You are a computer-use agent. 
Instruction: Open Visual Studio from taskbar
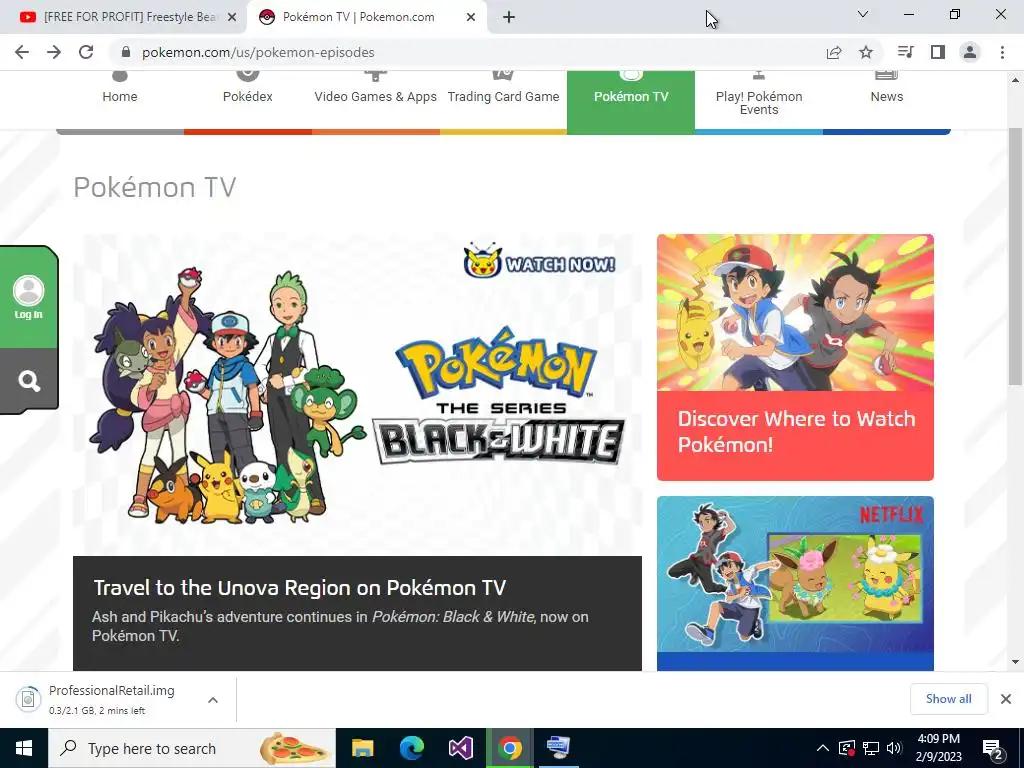click(460, 748)
